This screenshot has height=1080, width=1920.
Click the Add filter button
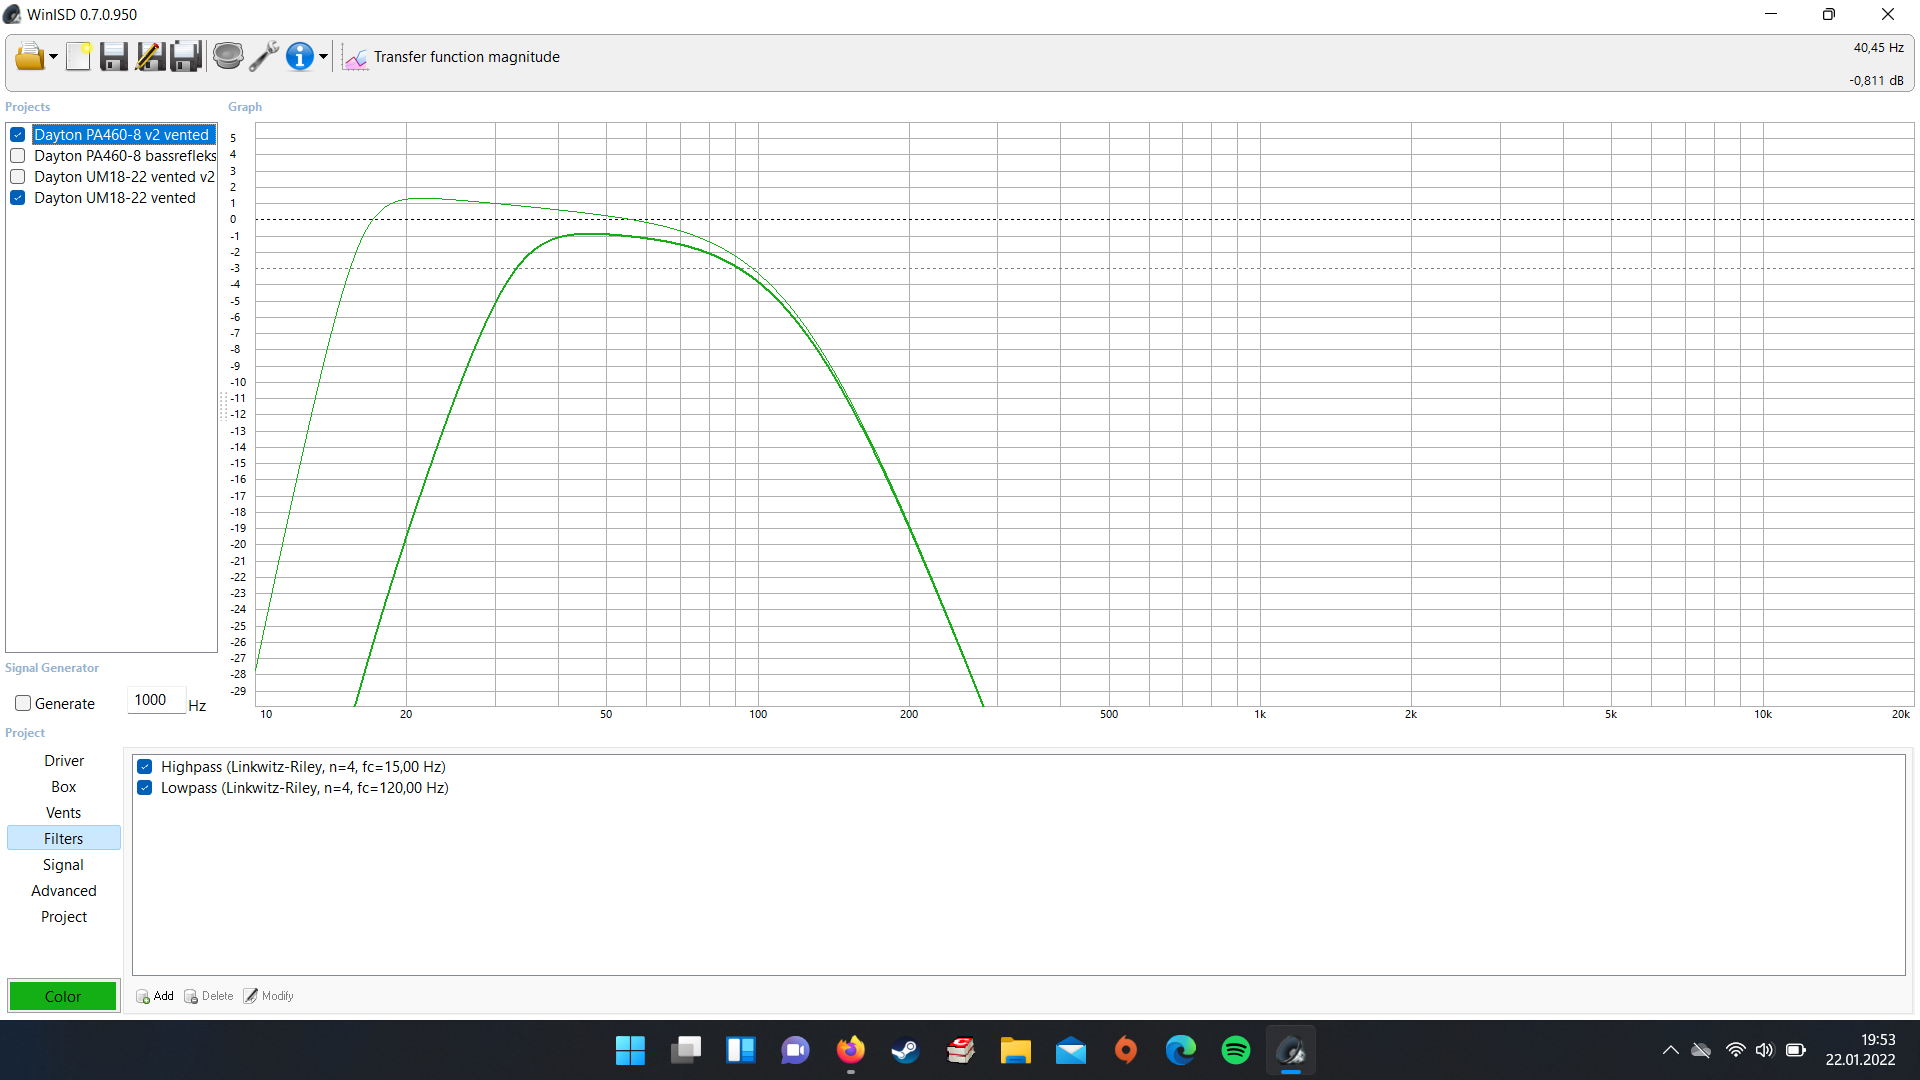[x=155, y=996]
